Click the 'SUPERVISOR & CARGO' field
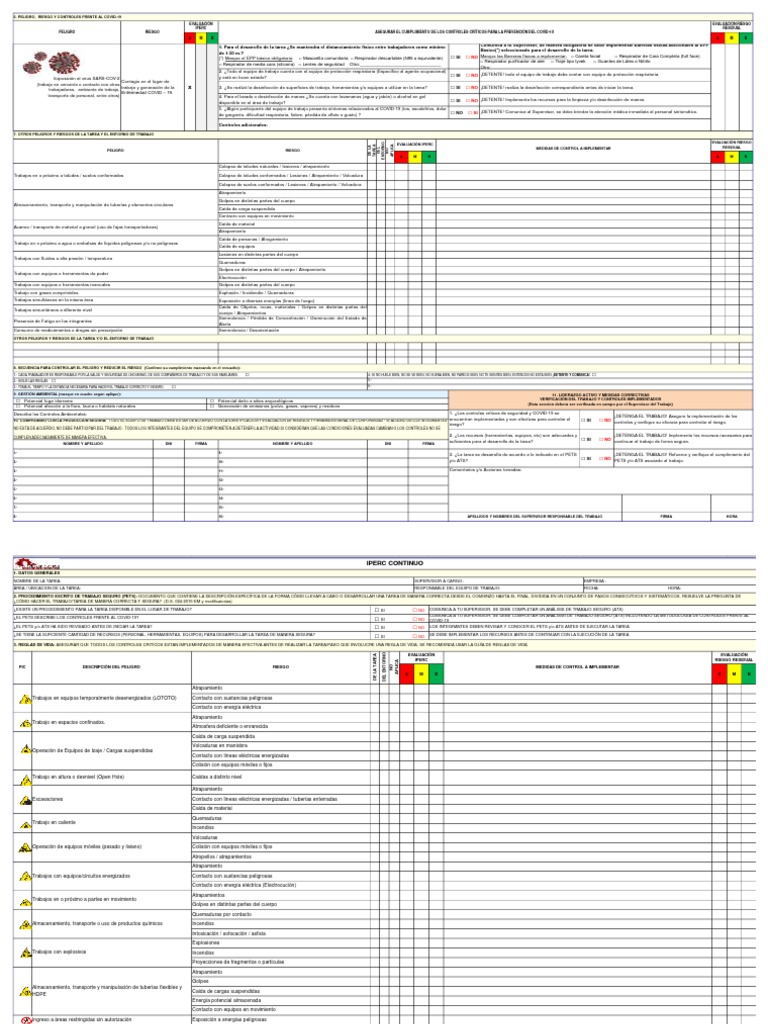Image resolution: width=768 pixels, height=1024 pixels. pos(498,581)
